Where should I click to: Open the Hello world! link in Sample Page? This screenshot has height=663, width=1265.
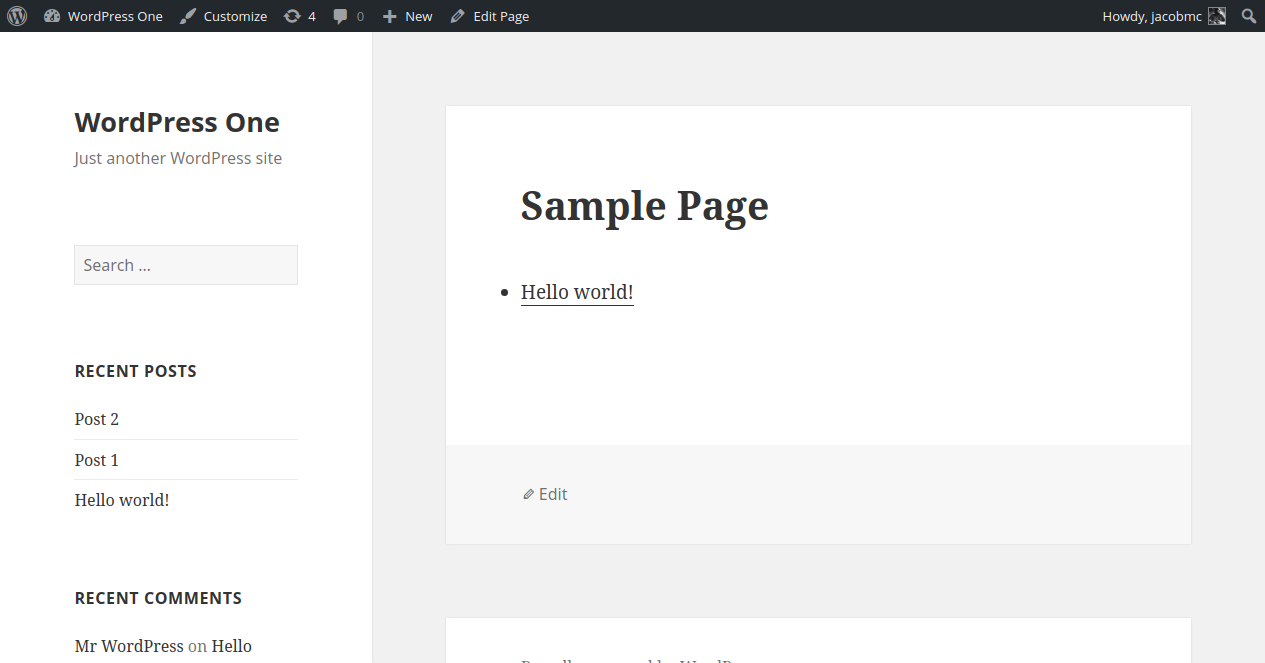point(577,292)
